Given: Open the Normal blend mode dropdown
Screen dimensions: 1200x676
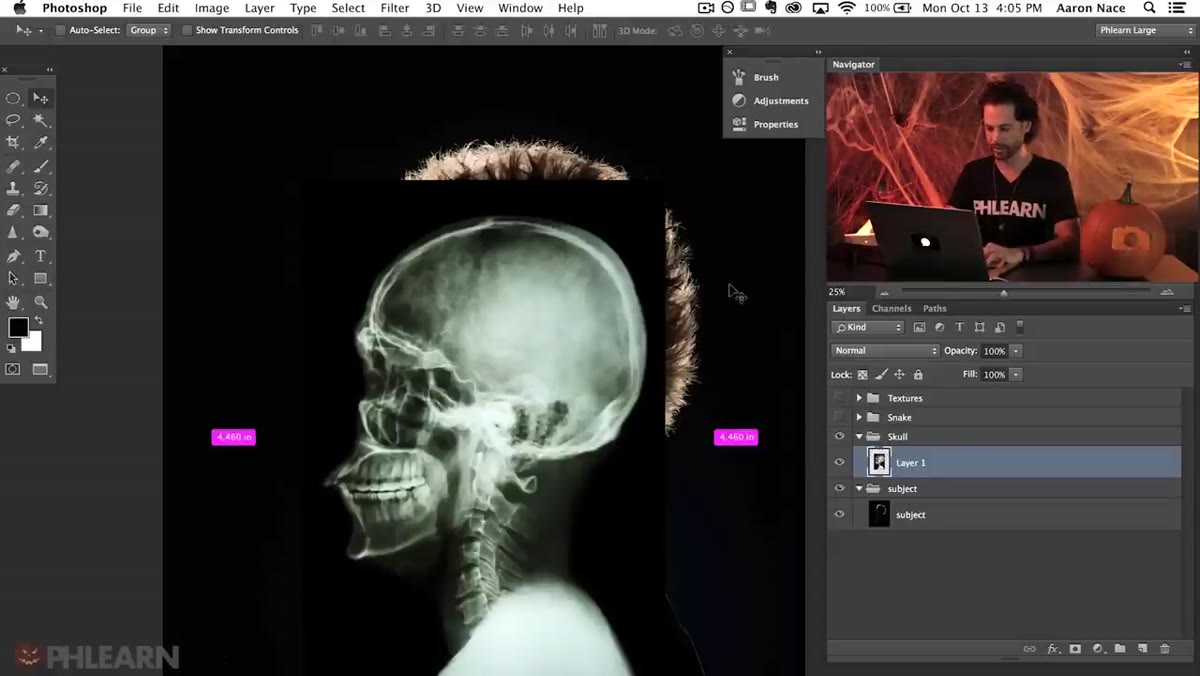Looking at the screenshot, I should click(885, 351).
